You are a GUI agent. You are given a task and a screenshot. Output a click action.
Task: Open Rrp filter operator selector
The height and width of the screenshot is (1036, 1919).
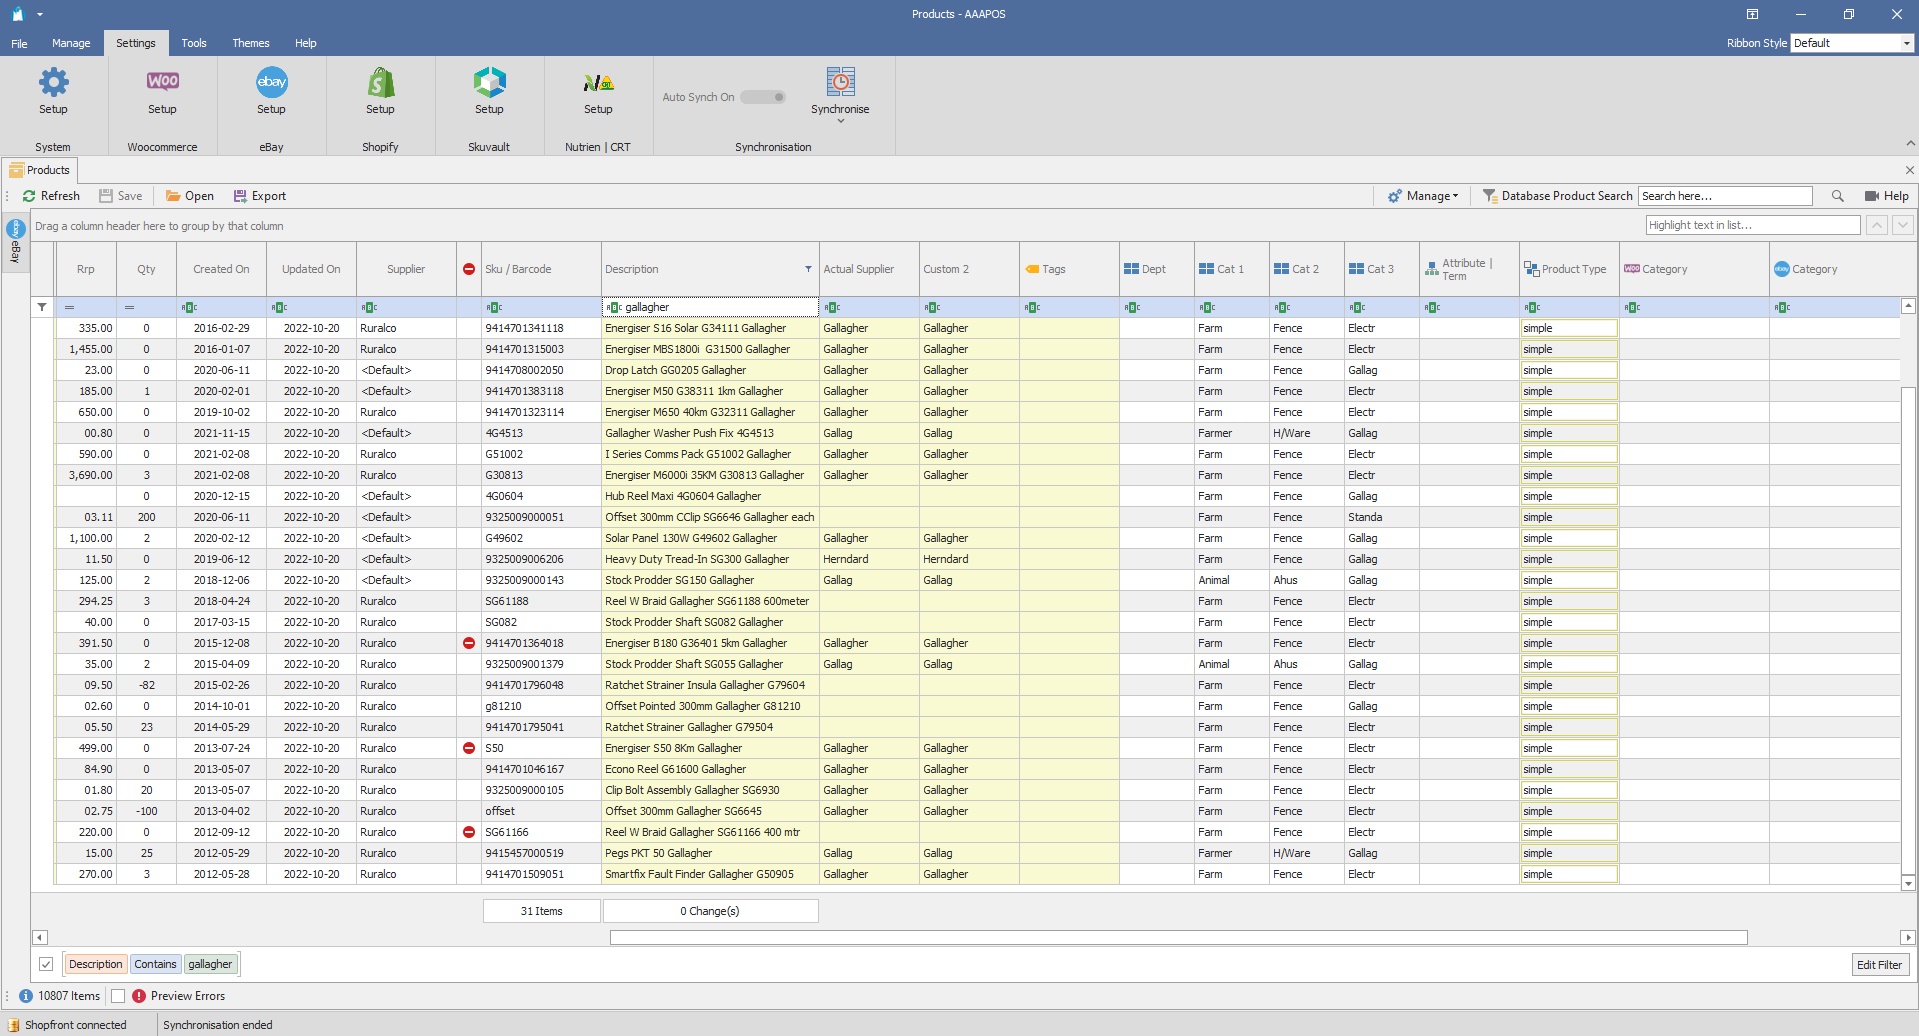coord(70,307)
